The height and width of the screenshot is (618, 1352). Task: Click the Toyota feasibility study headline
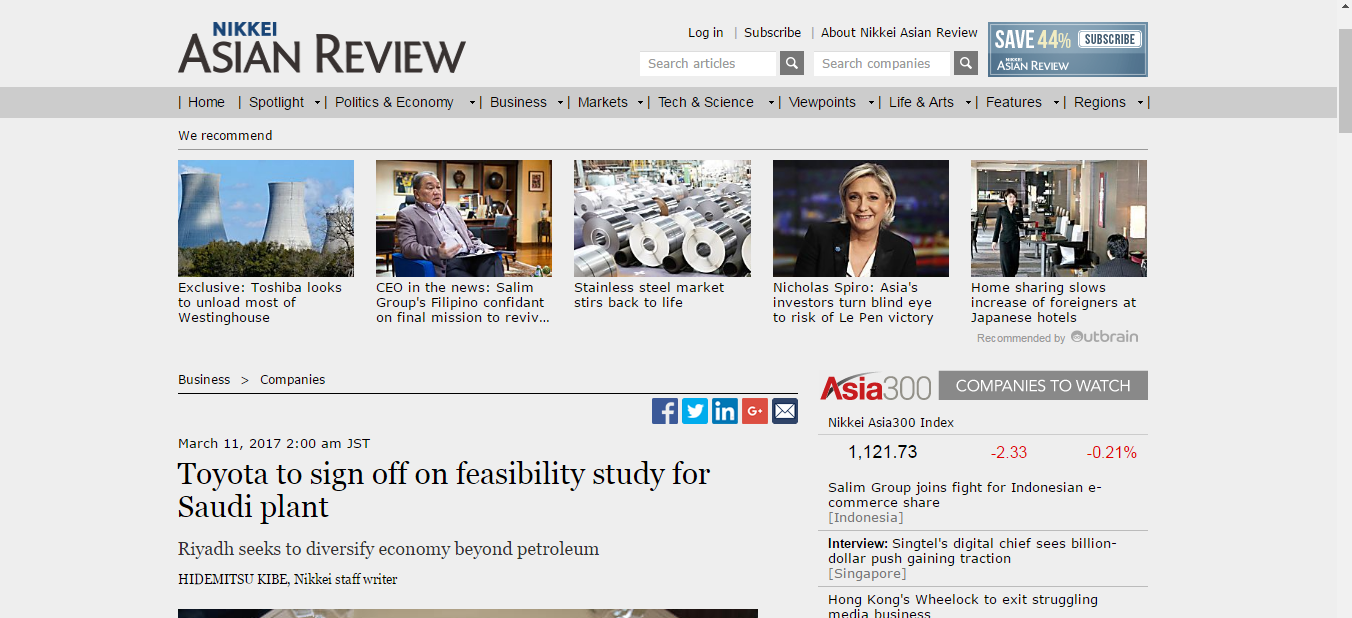pos(444,490)
